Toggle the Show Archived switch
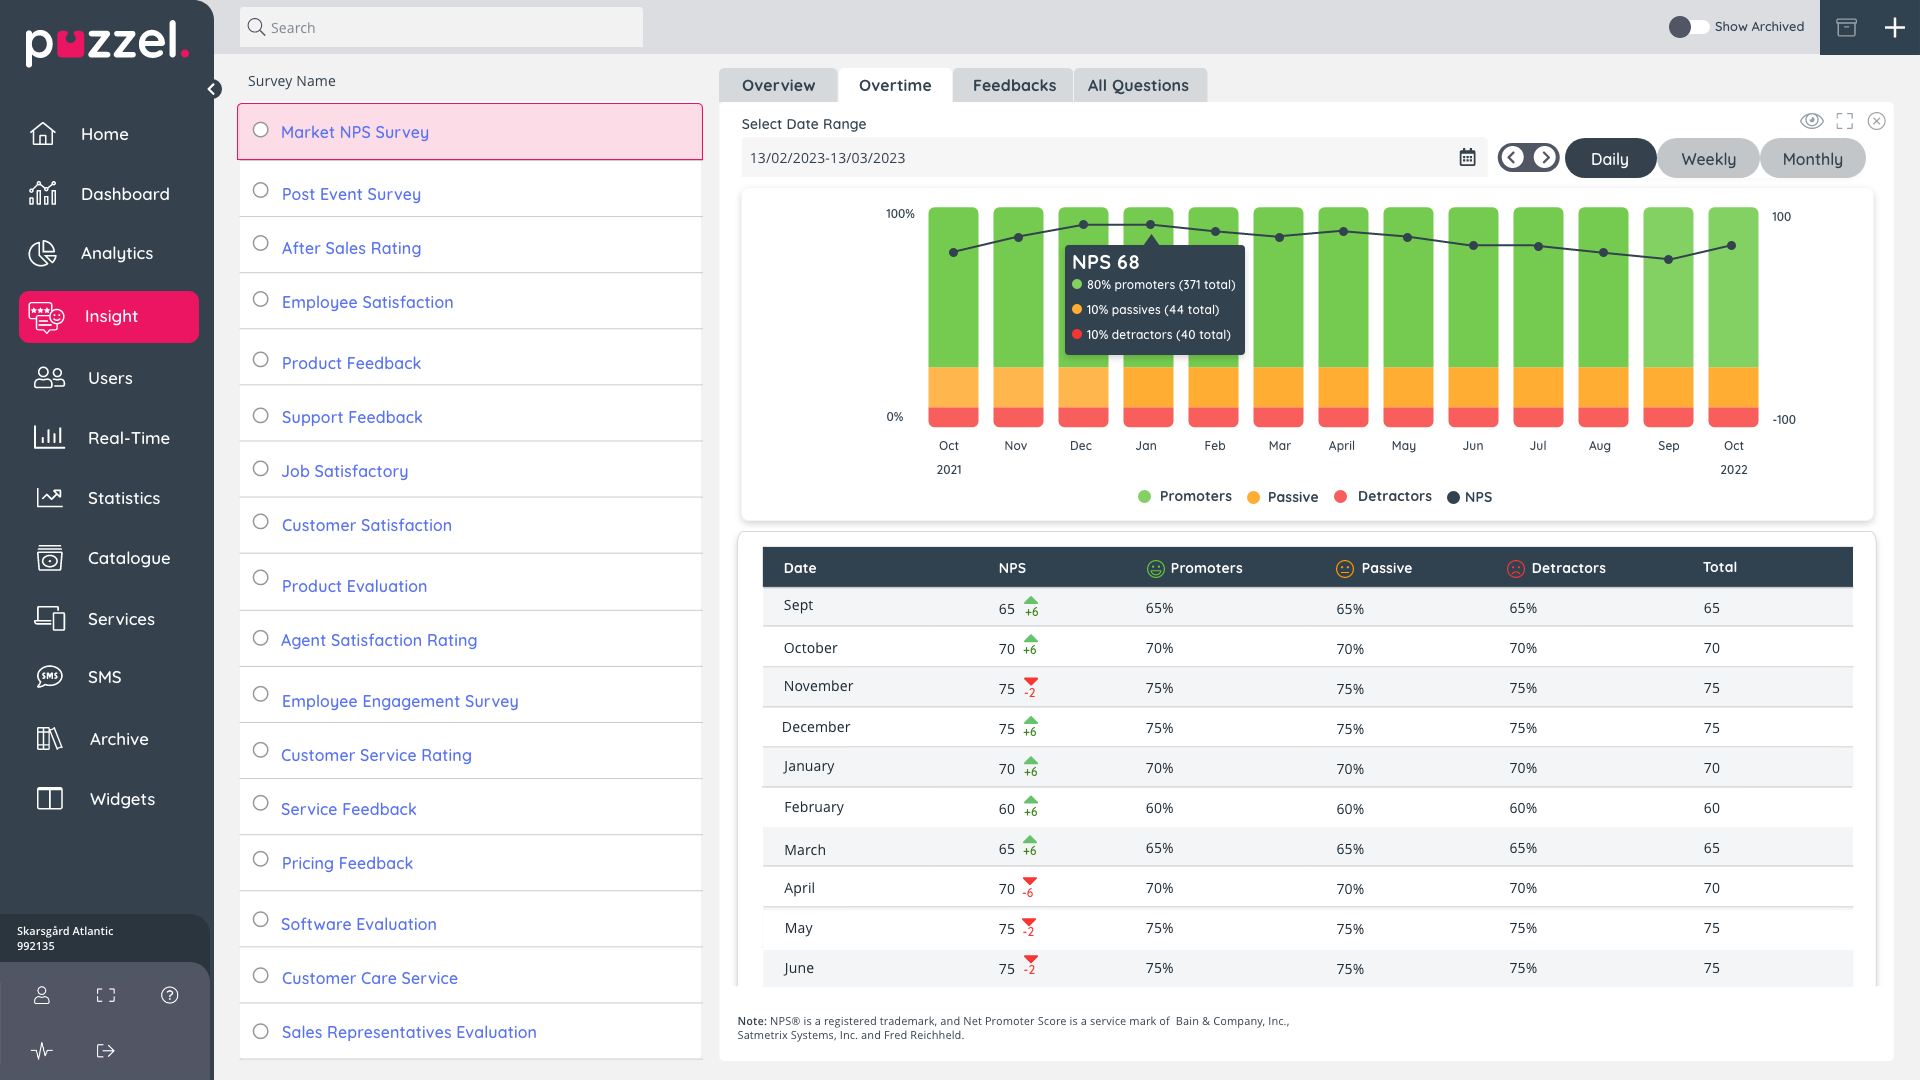Image resolution: width=1920 pixels, height=1080 pixels. coord(1688,27)
